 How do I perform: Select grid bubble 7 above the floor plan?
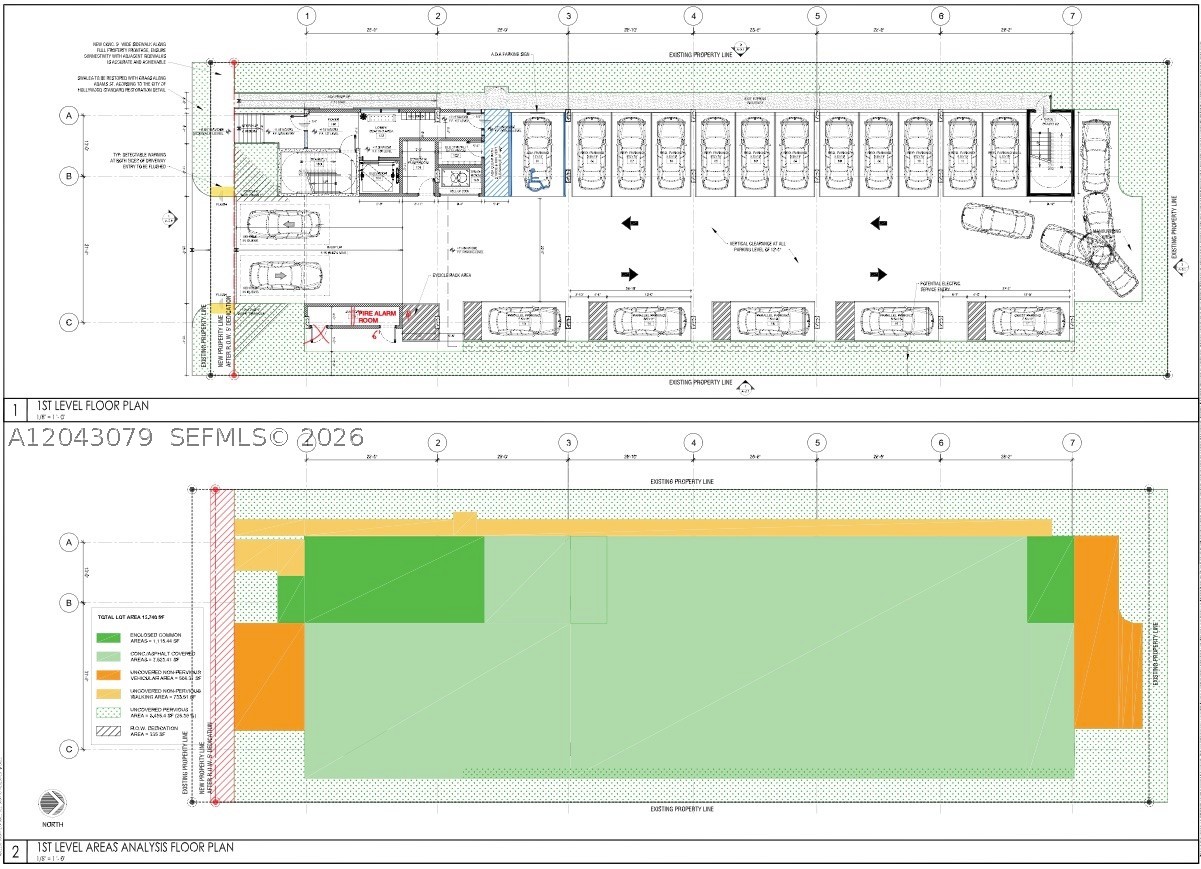click(1072, 15)
